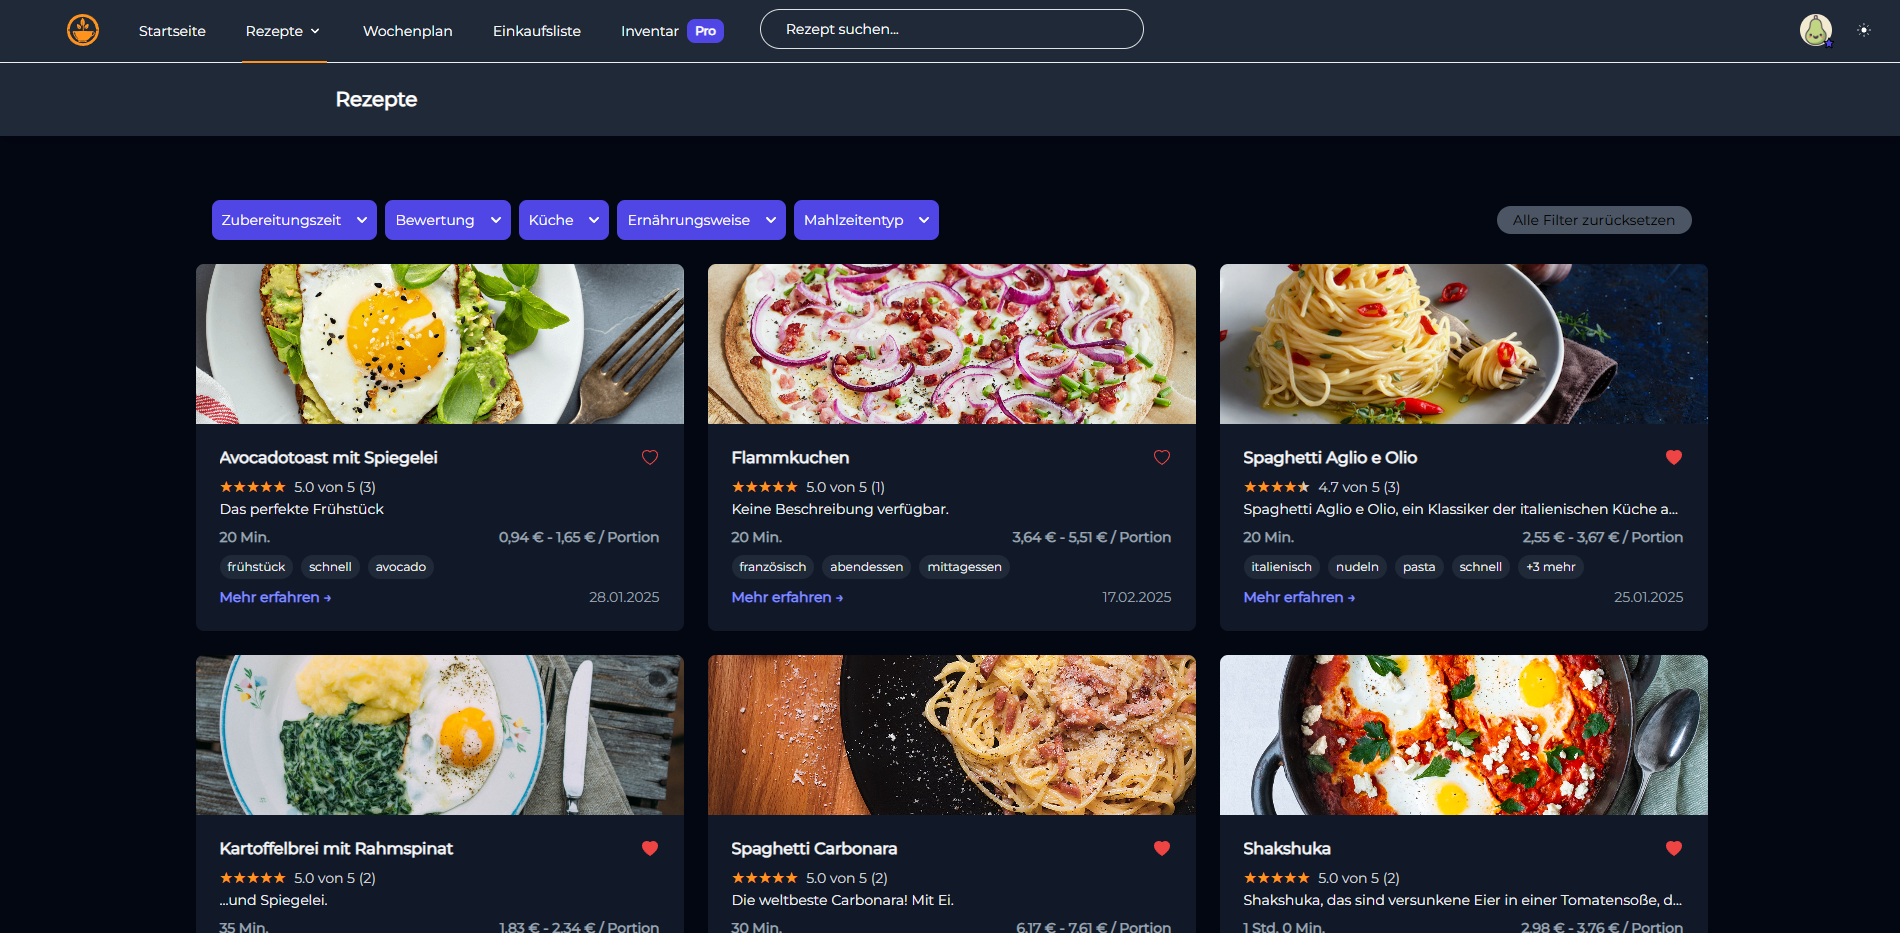The width and height of the screenshot is (1900, 933).
Task: Click the orange bowl app logo
Action: (x=83, y=30)
